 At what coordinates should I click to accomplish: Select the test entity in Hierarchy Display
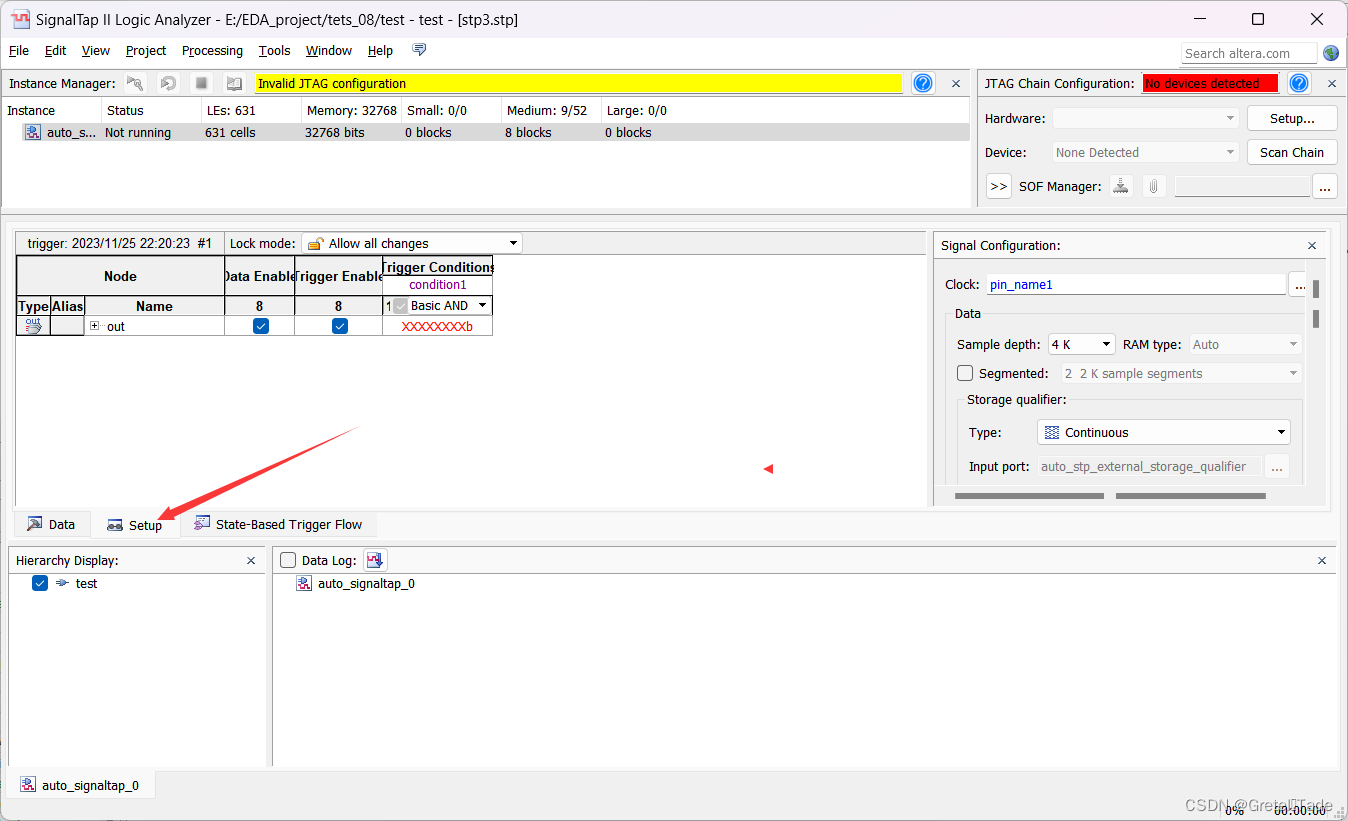87,583
